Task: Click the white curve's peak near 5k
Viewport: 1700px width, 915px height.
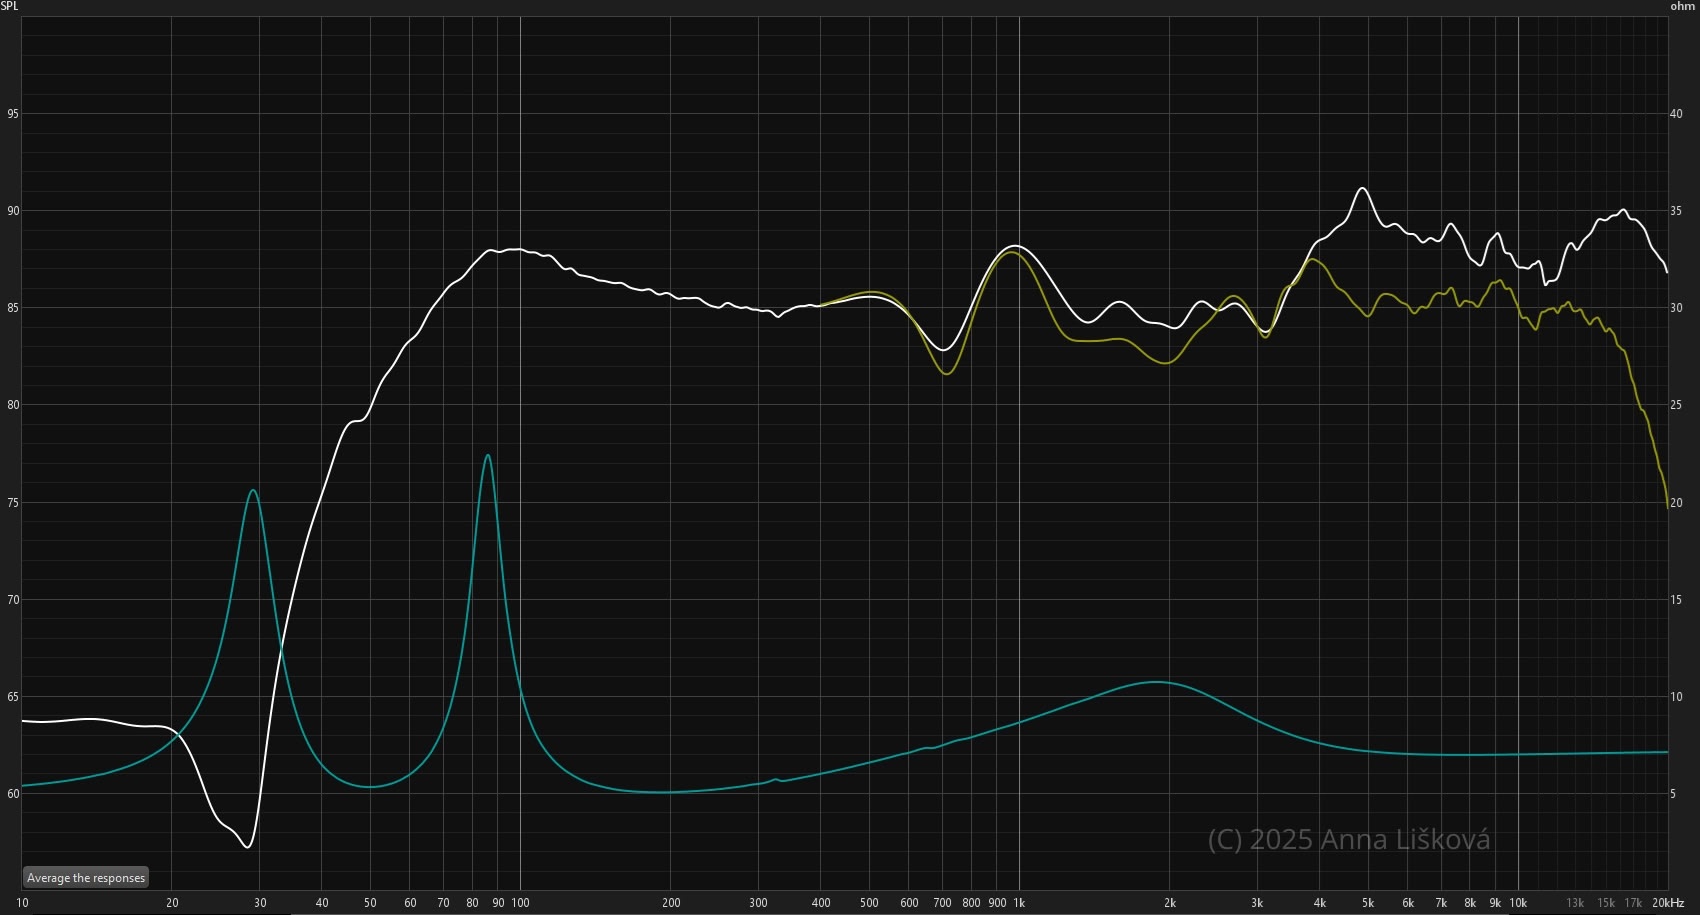Action: pos(1362,188)
